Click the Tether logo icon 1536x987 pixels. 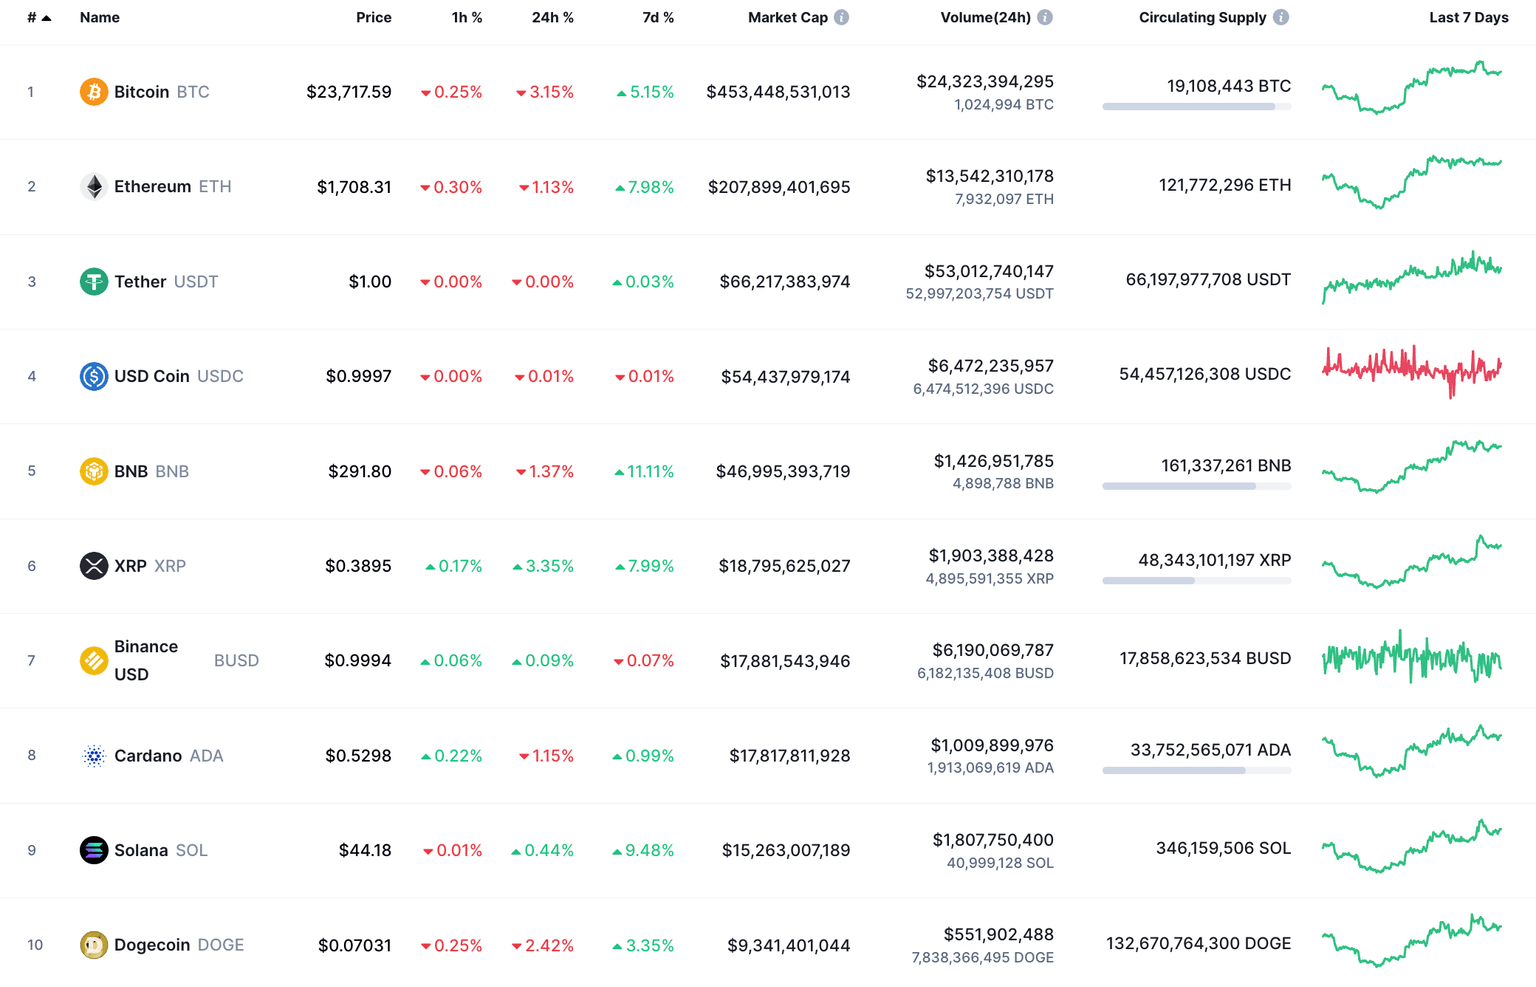[93, 282]
